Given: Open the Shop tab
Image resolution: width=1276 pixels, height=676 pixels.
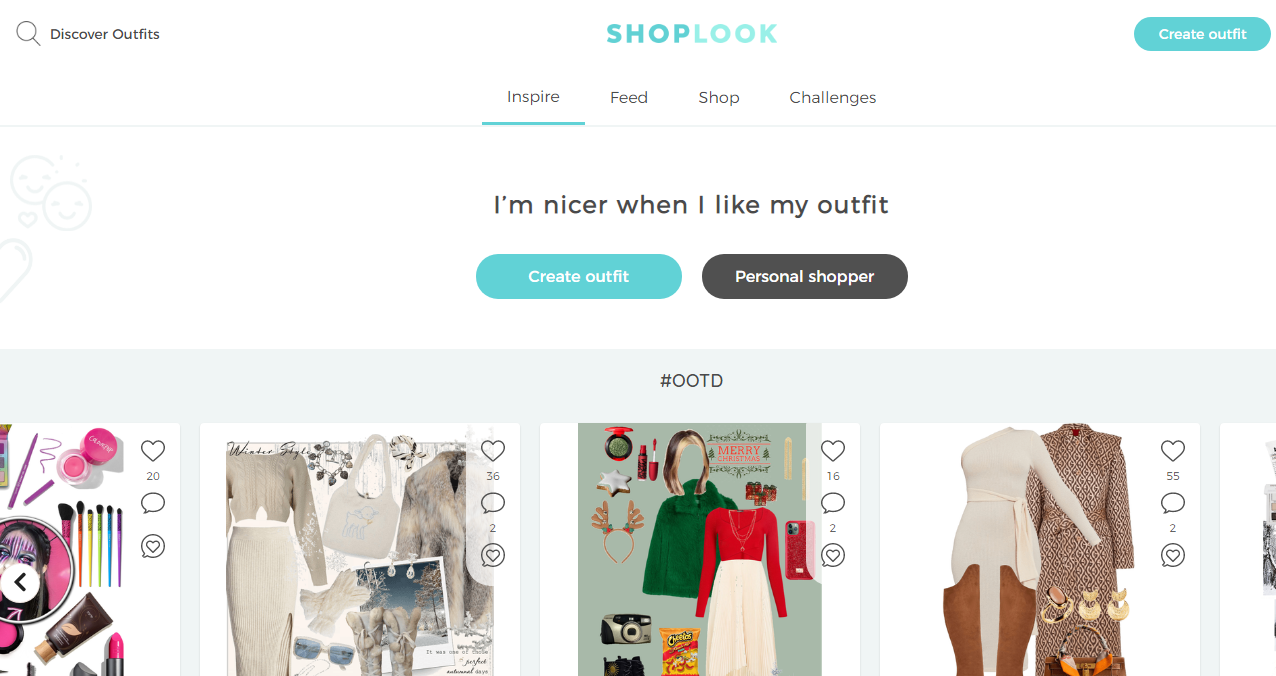Looking at the screenshot, I should [x=719, y=98].
